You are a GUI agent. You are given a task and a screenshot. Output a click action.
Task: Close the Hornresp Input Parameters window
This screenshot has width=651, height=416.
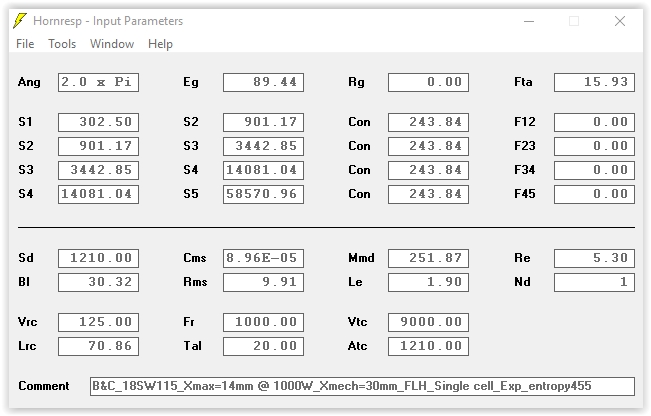click(620, 21)
